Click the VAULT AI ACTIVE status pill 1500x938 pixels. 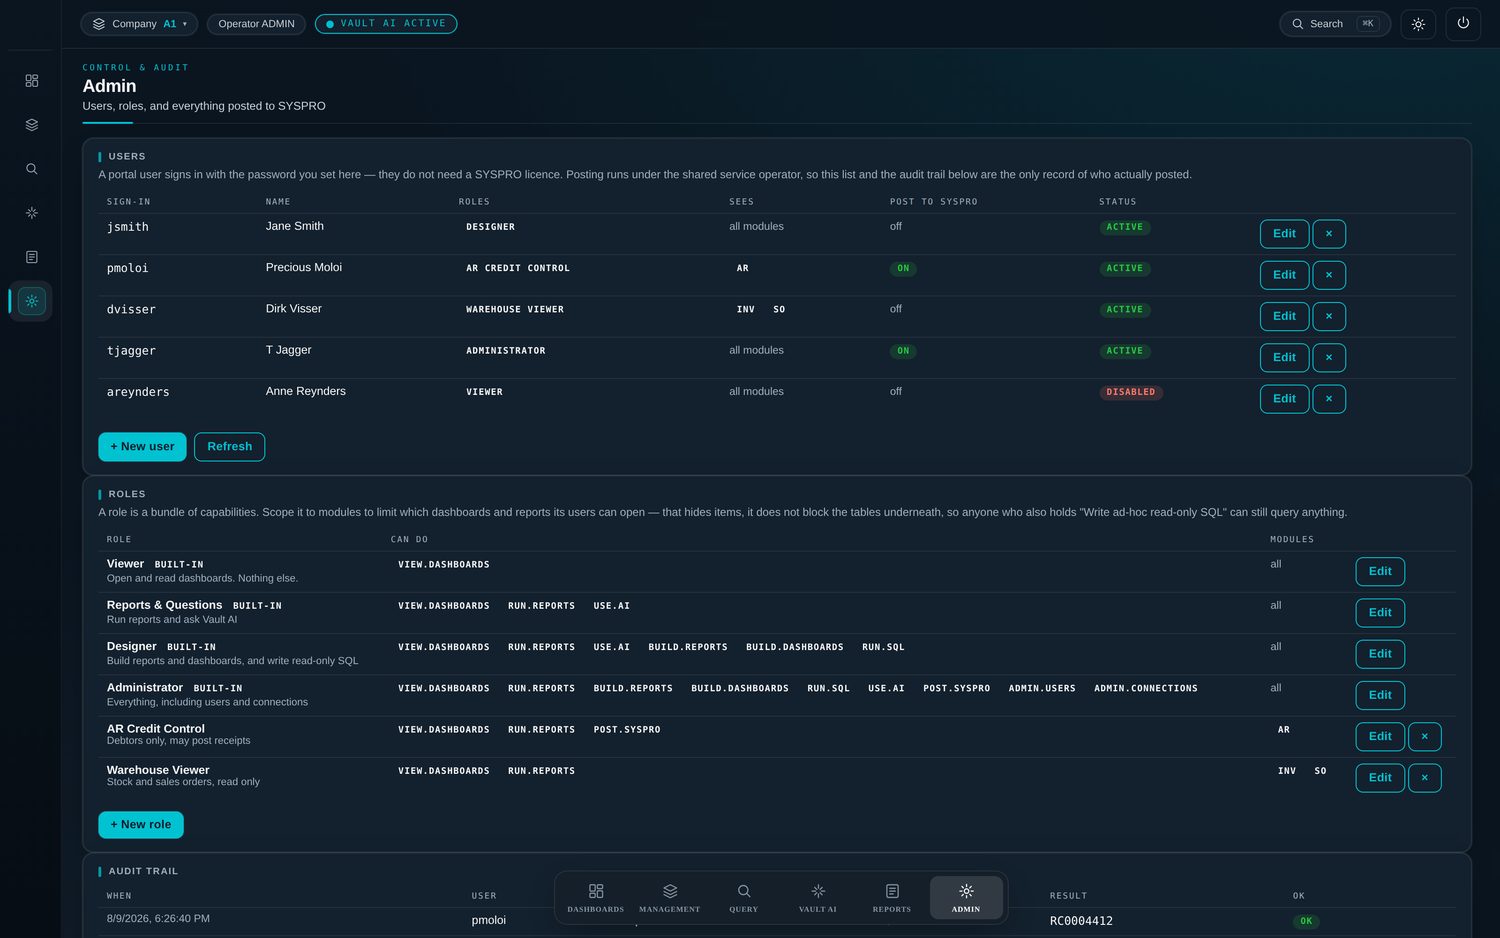tap(386, 24)
